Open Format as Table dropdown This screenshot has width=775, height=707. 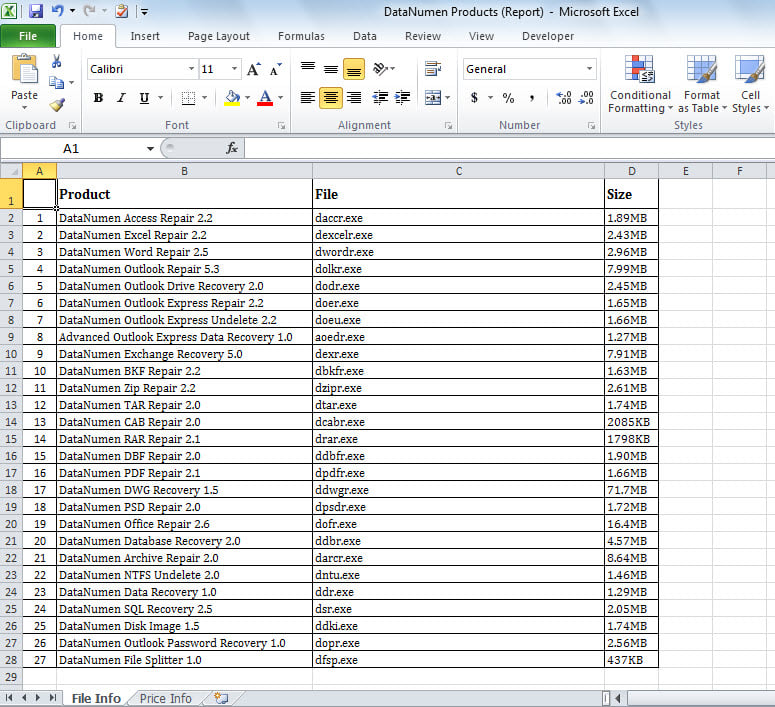(x=702, y=84)
